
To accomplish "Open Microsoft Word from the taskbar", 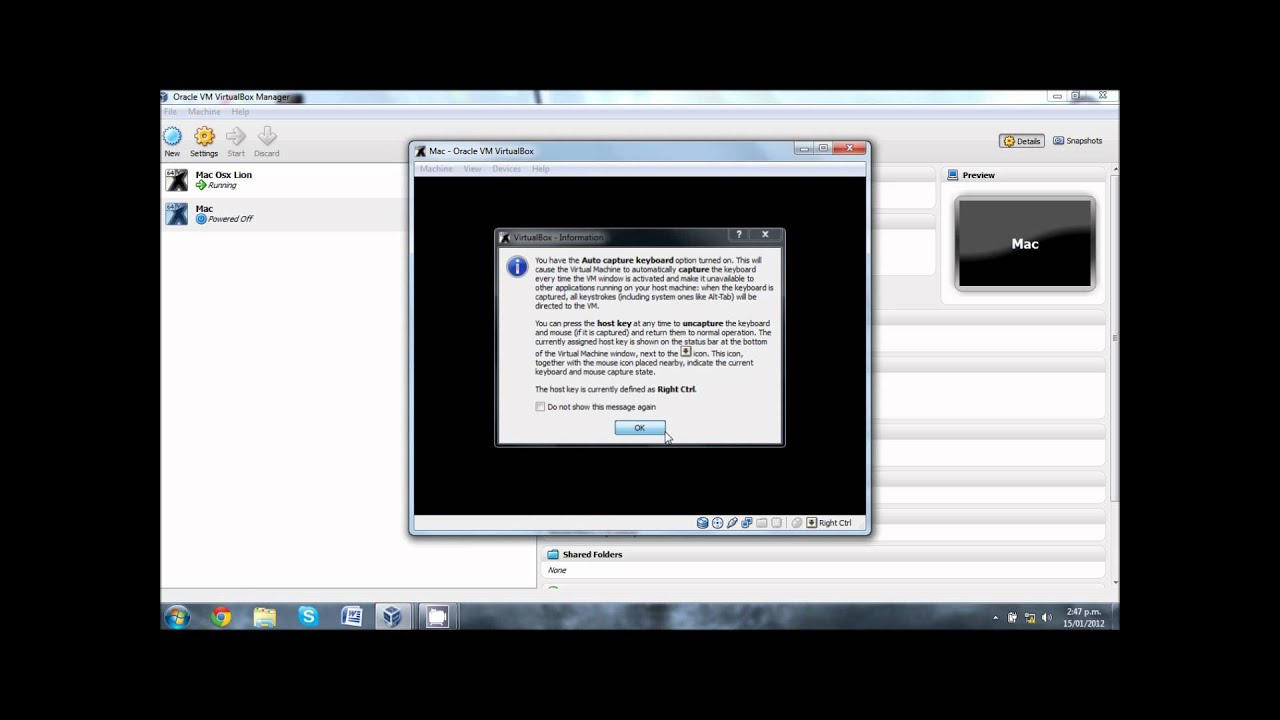I will pyautogui.click(x=351, y=617).
